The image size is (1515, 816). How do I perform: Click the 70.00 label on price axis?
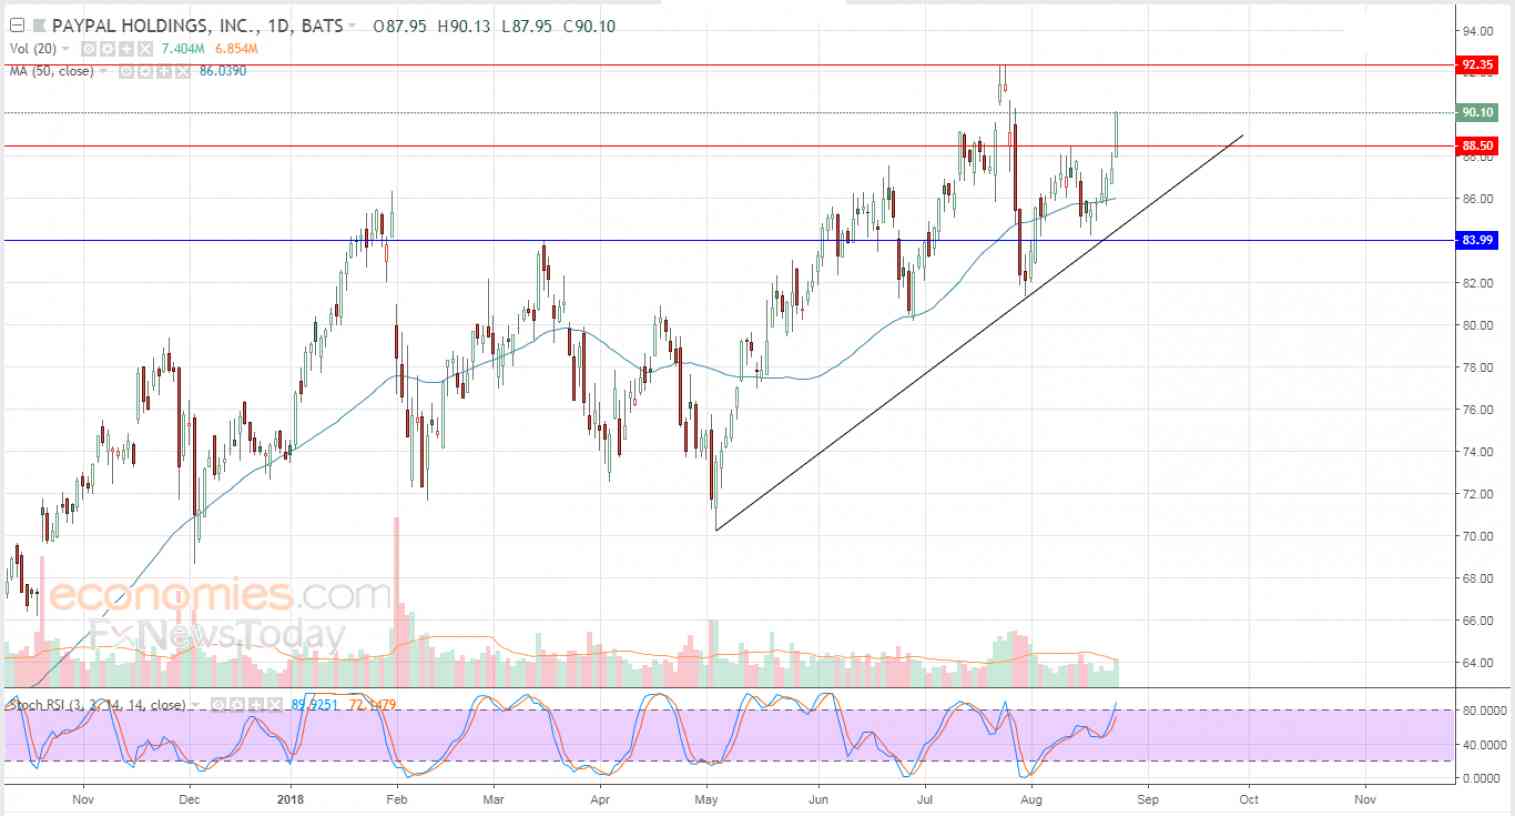pyautogui.click(x=1477, y=537)
